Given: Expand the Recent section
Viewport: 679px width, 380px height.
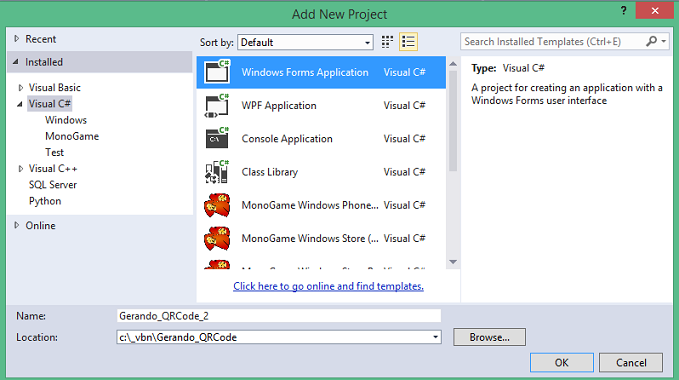Looking at the screenshot, I should click(x=16, y=39).
